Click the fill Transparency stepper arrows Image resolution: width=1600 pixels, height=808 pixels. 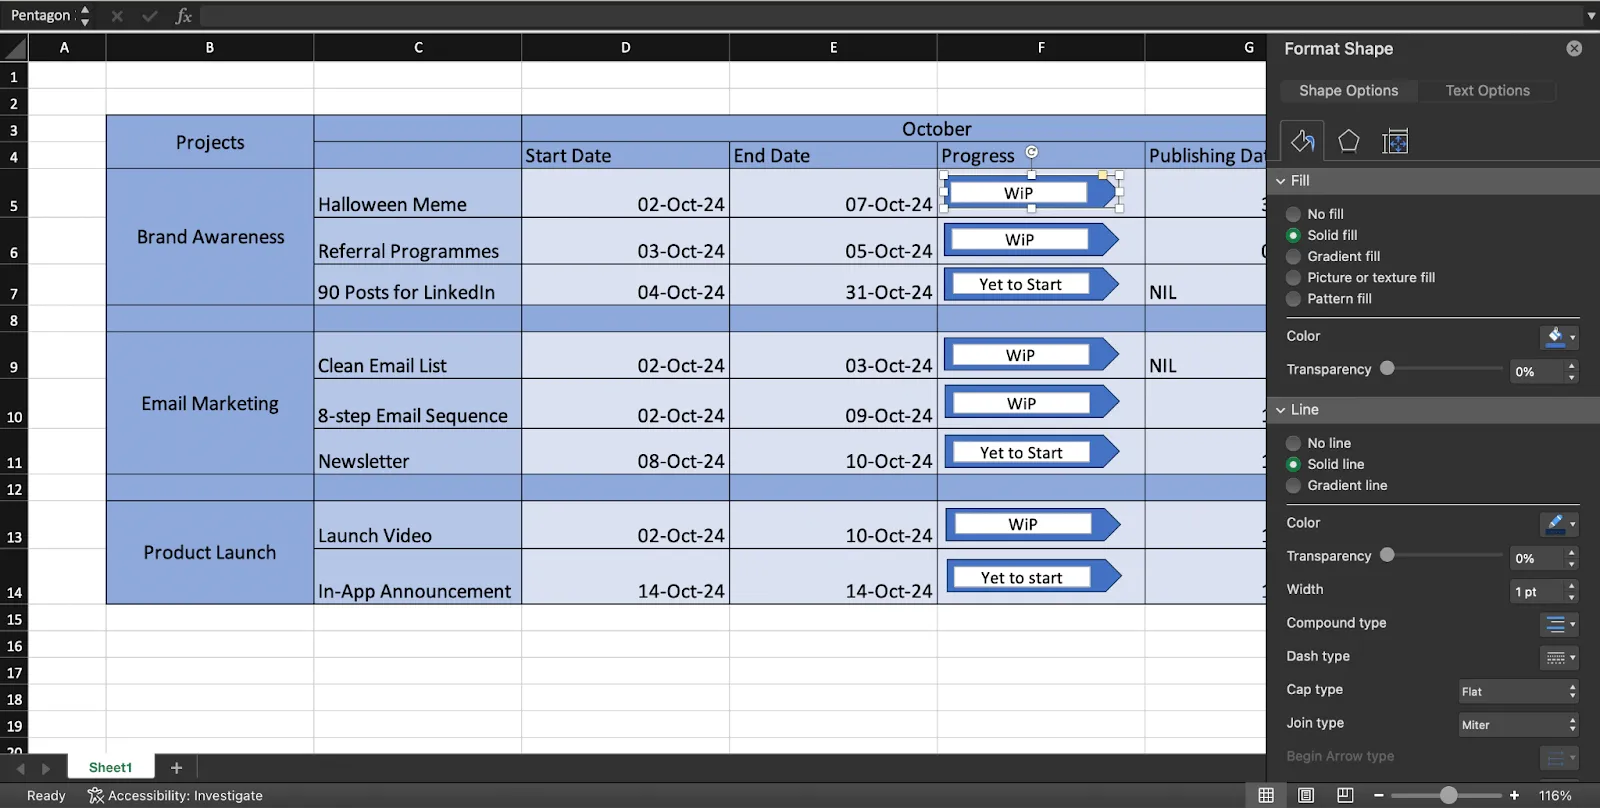pyautogui.click(x=1572, y=371)
